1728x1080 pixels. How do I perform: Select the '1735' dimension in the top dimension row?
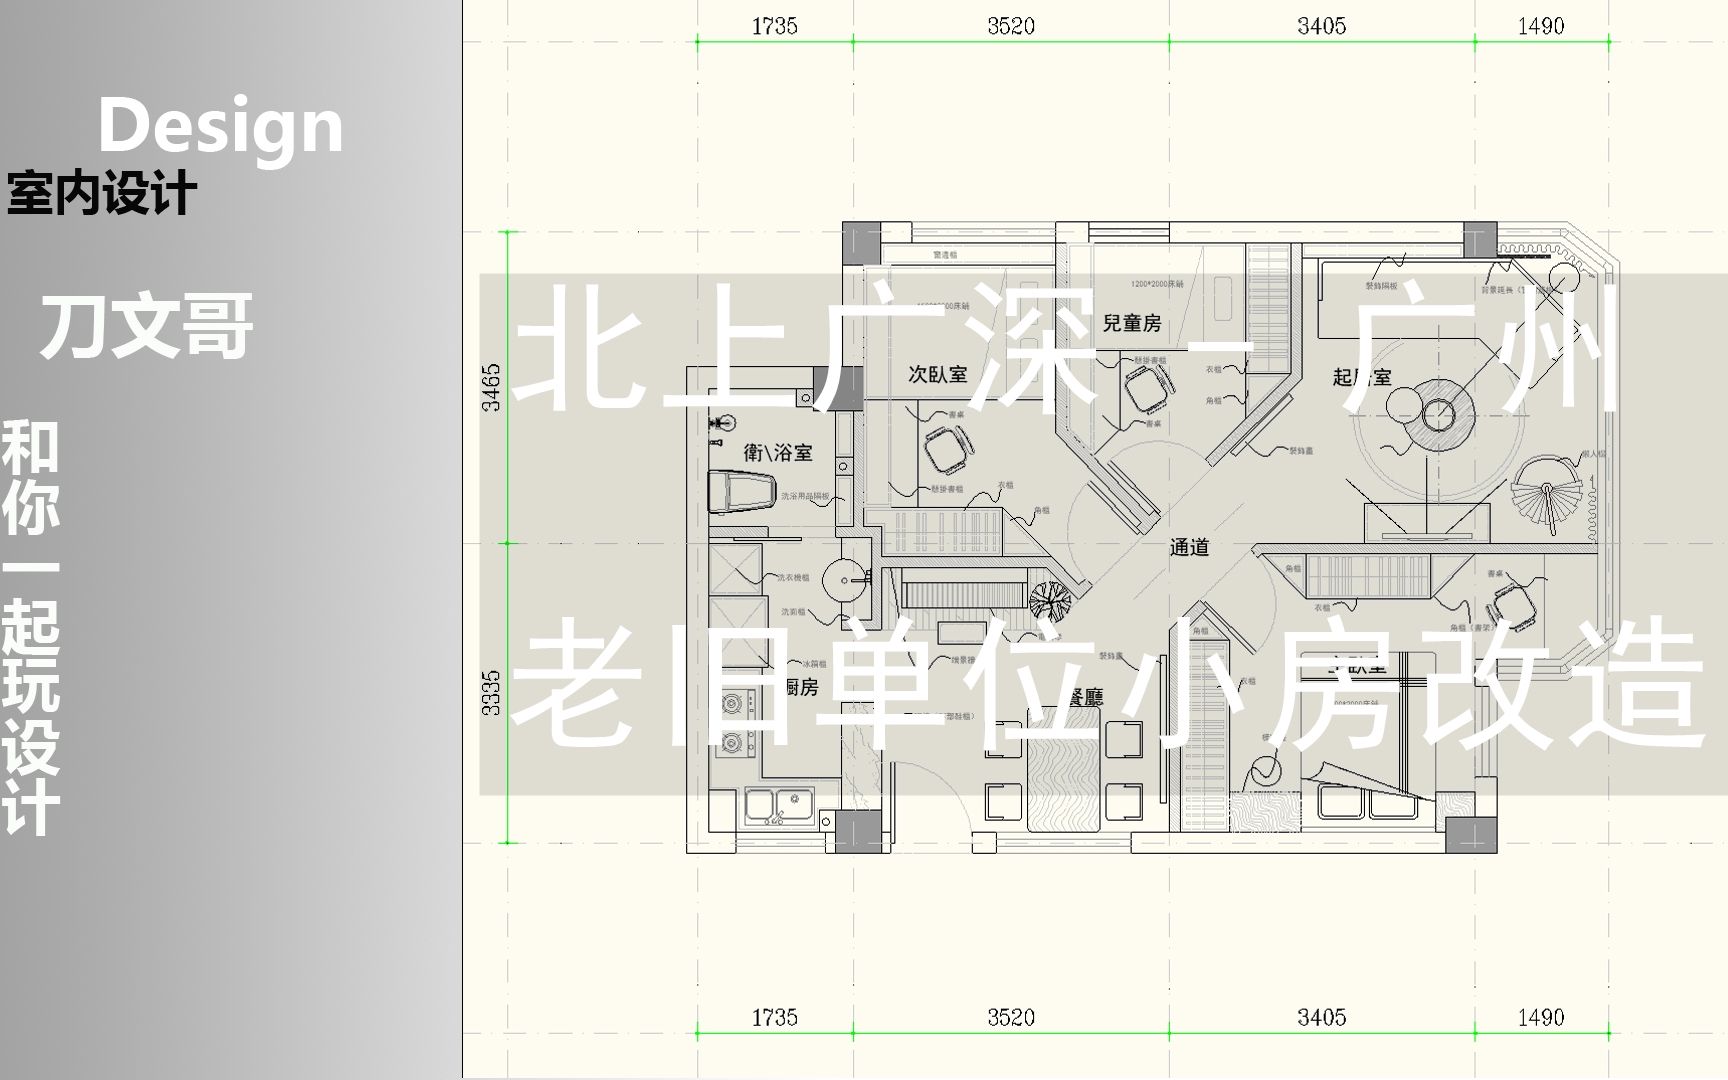[775, 27]
